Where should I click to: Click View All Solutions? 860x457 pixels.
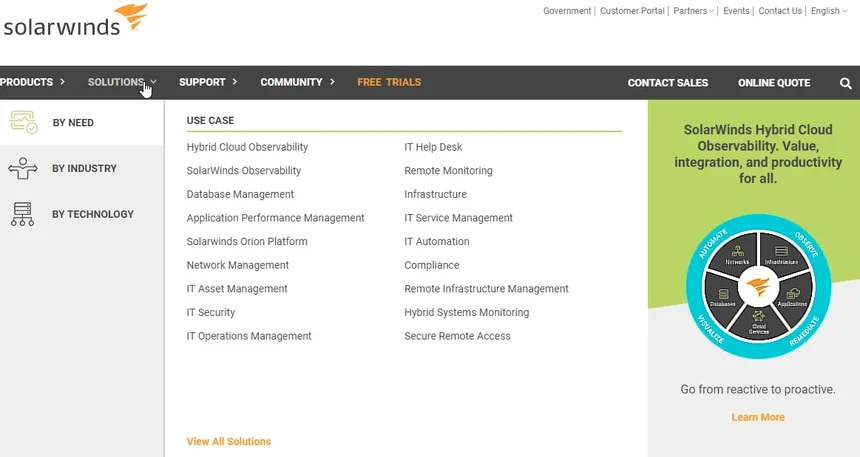(229, 442)
